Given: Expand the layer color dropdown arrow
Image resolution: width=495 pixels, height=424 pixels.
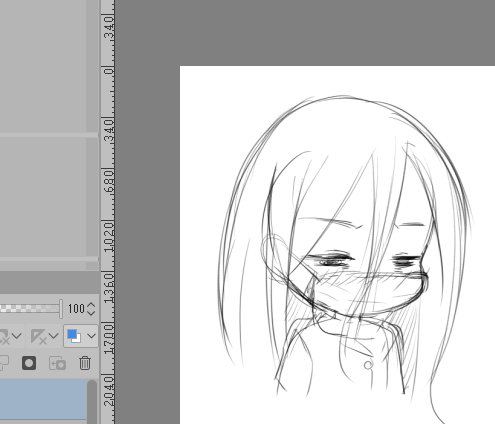Looking at the screenshot, I should click(x=92, y=336).
